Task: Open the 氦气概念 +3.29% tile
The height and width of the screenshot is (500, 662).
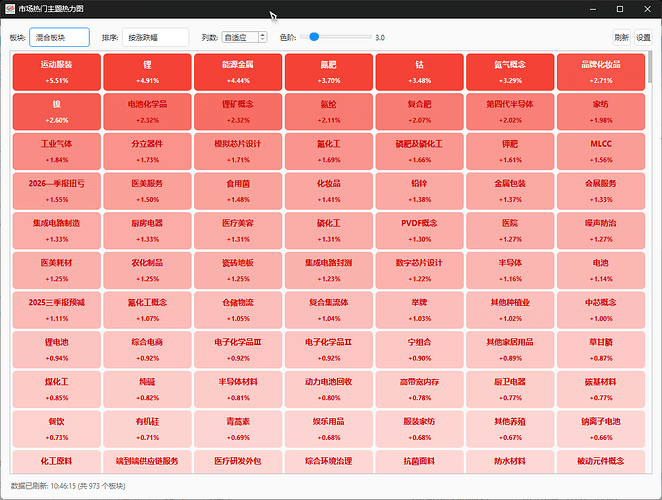Action: (510, 72)
